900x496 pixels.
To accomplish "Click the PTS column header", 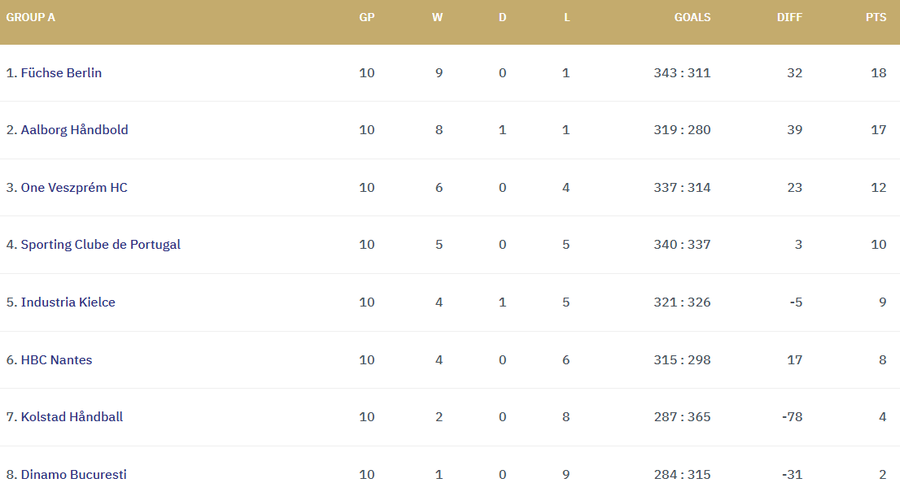I will coord(876,17).
